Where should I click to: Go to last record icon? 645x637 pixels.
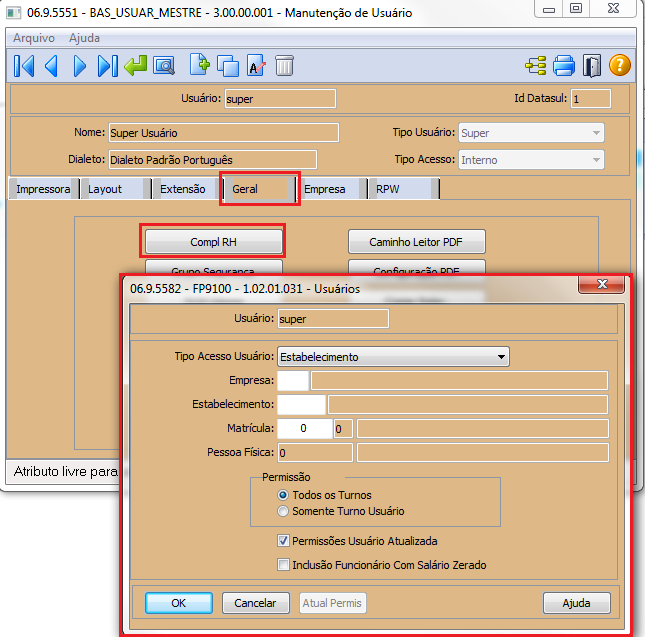107,66
